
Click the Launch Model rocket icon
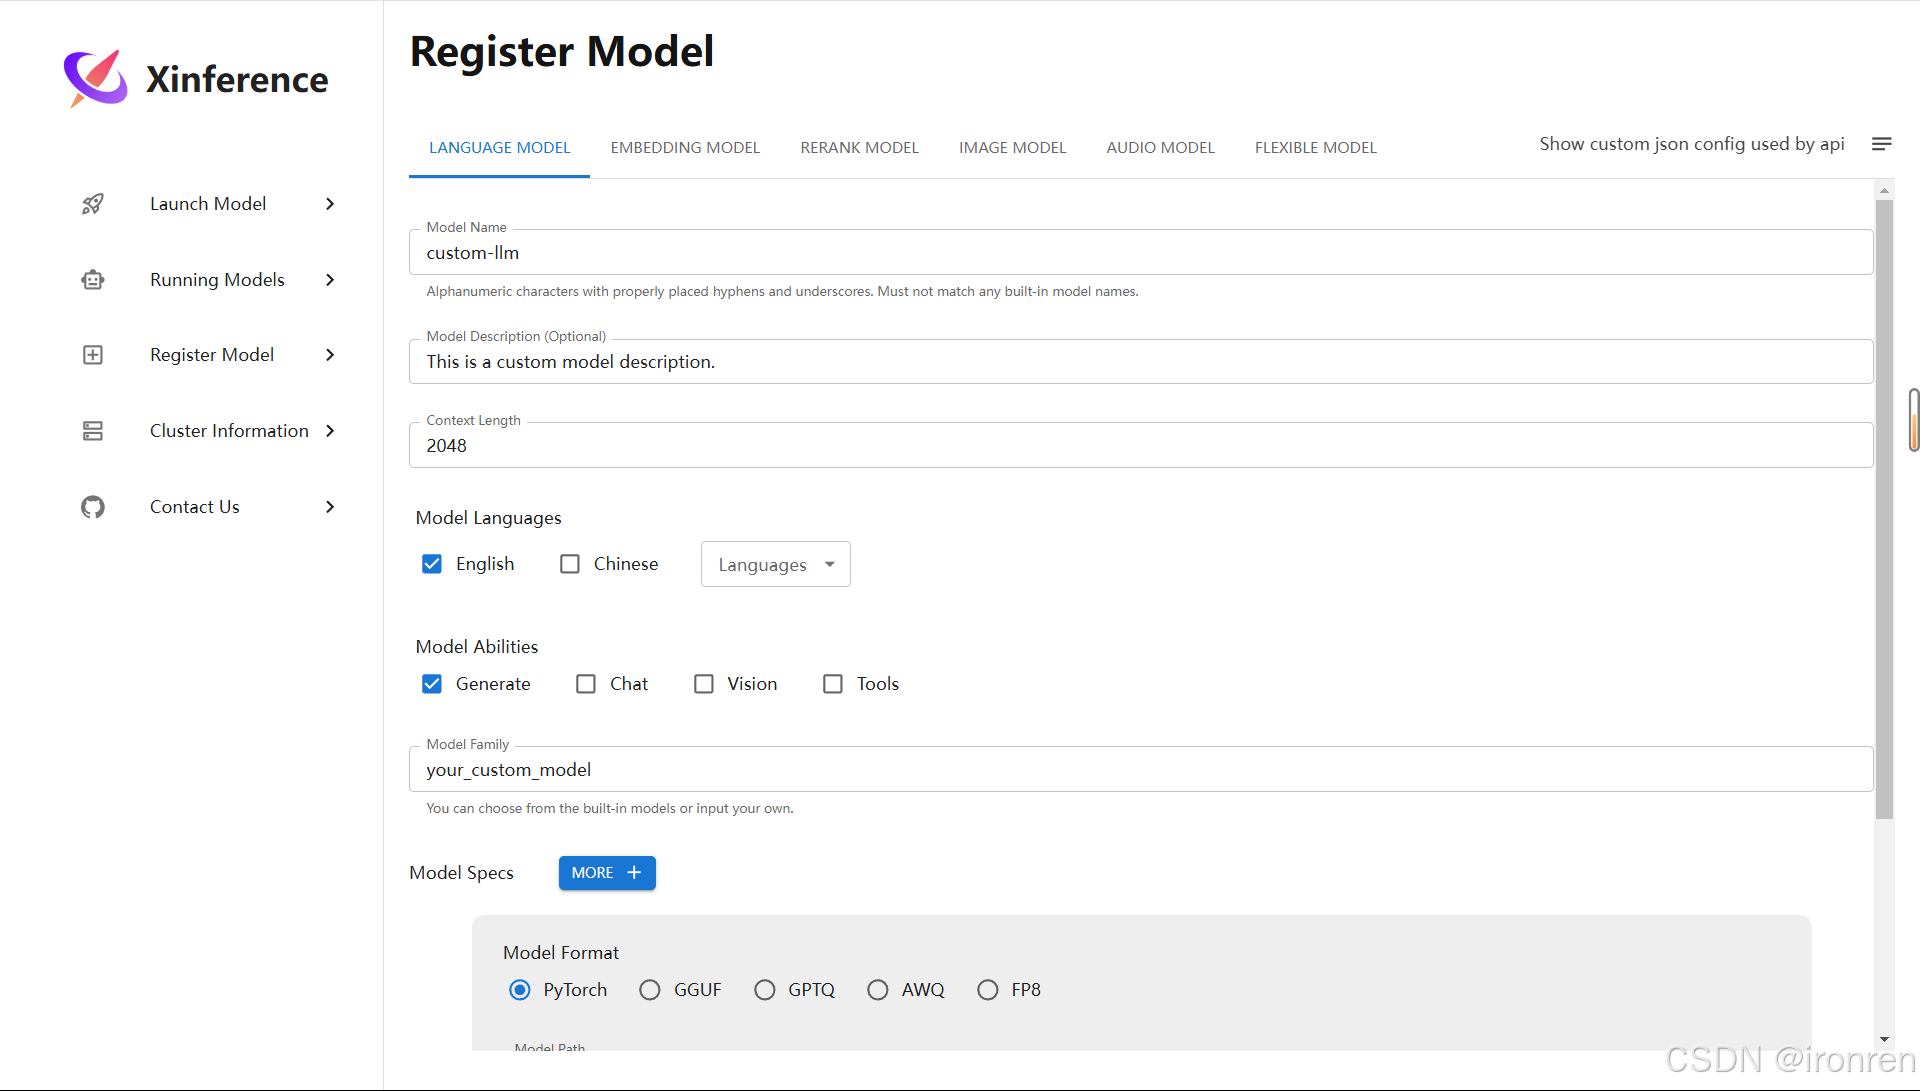pyautogui.click(x=93, y=204)
